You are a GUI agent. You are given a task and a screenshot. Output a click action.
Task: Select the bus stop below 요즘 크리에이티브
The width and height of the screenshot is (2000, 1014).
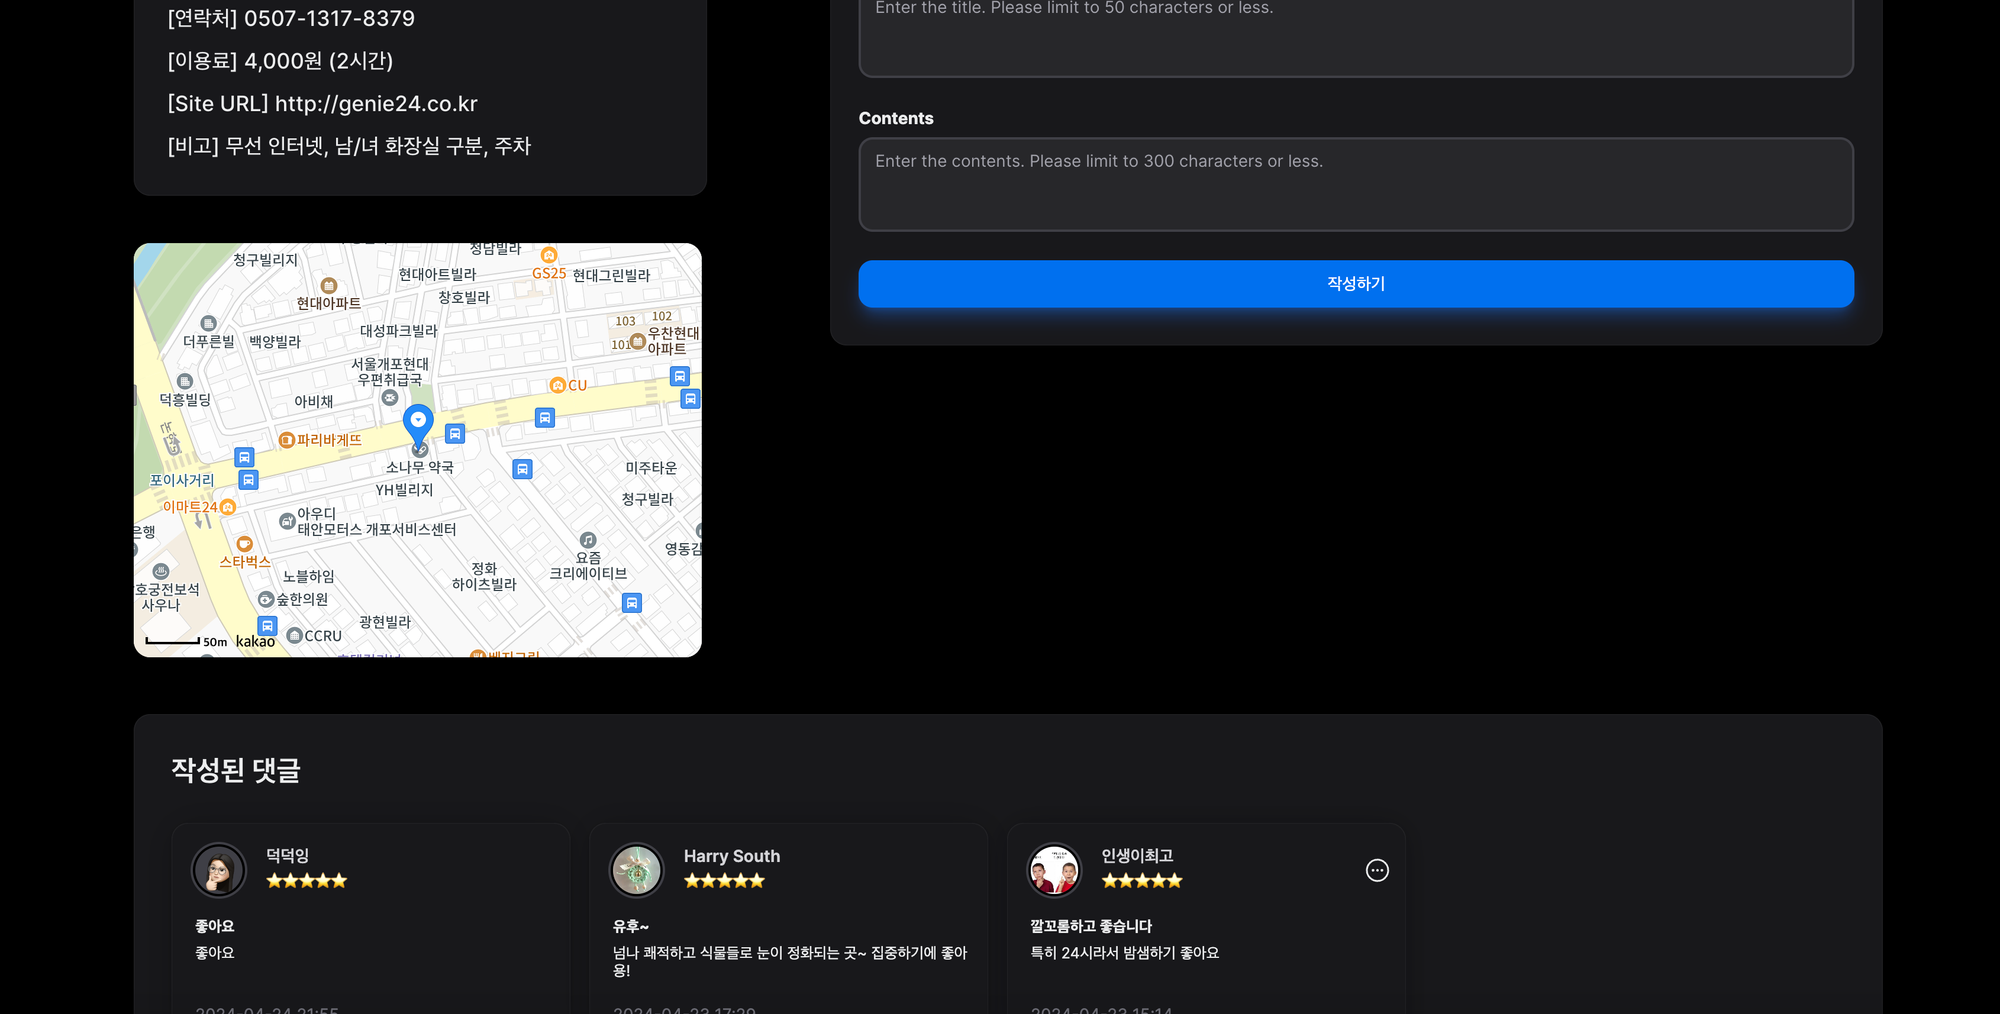[x=632, y=603]
